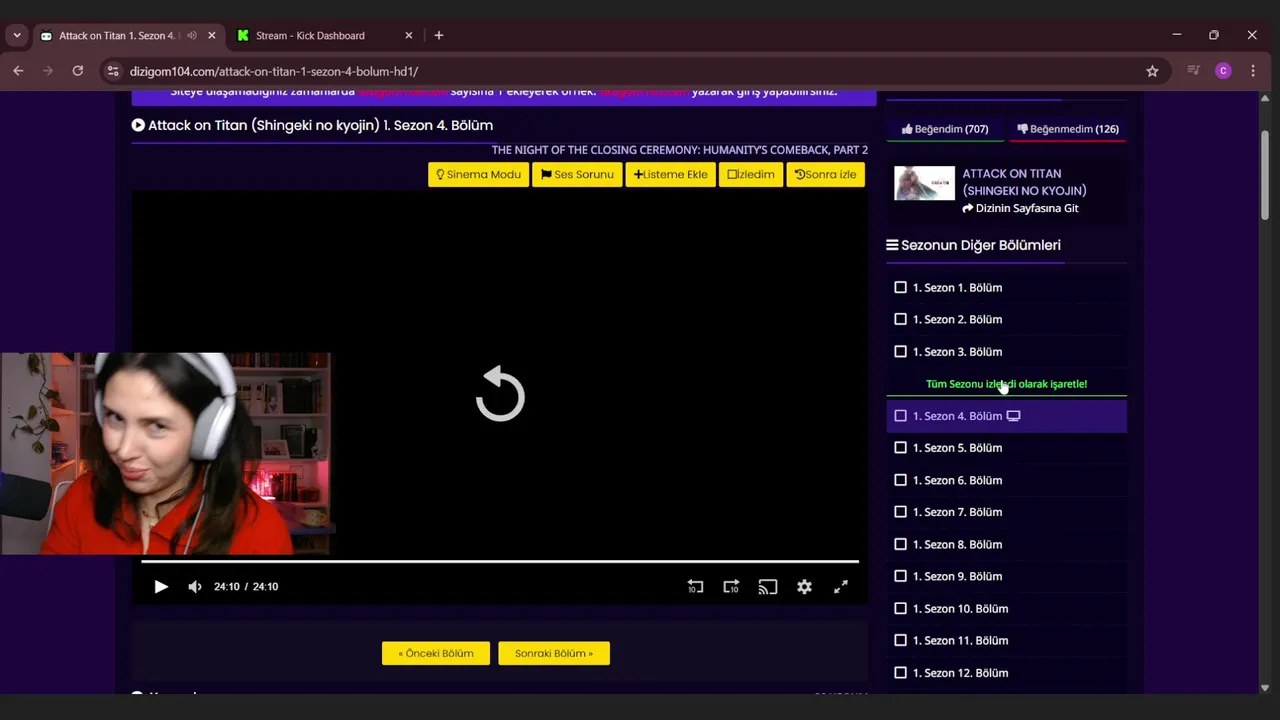The height and width of the screenshot is (720, 1280).
Task: Go to Önceki Bölüm
Action: pos(436,653)
